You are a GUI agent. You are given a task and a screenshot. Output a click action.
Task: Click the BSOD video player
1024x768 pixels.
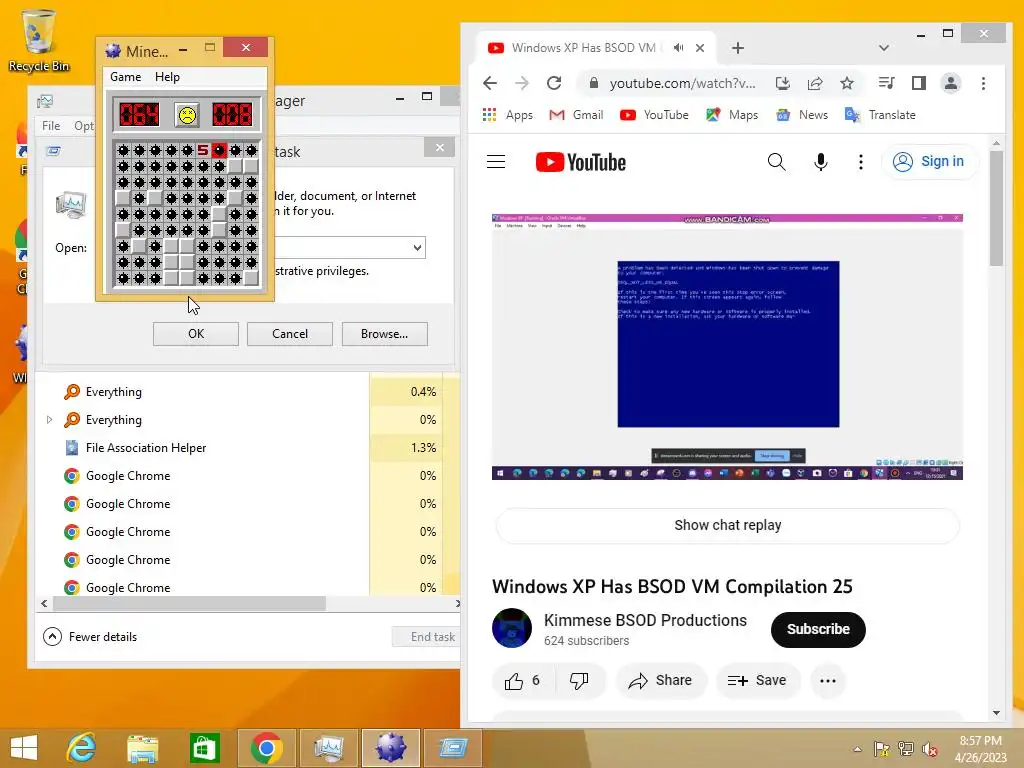[728, 347]
